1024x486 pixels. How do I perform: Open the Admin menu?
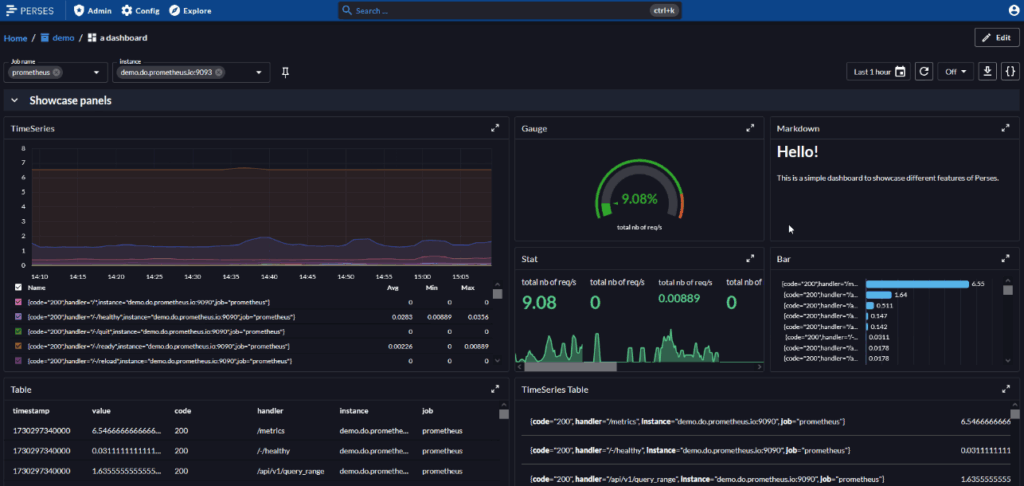point(92,10)
